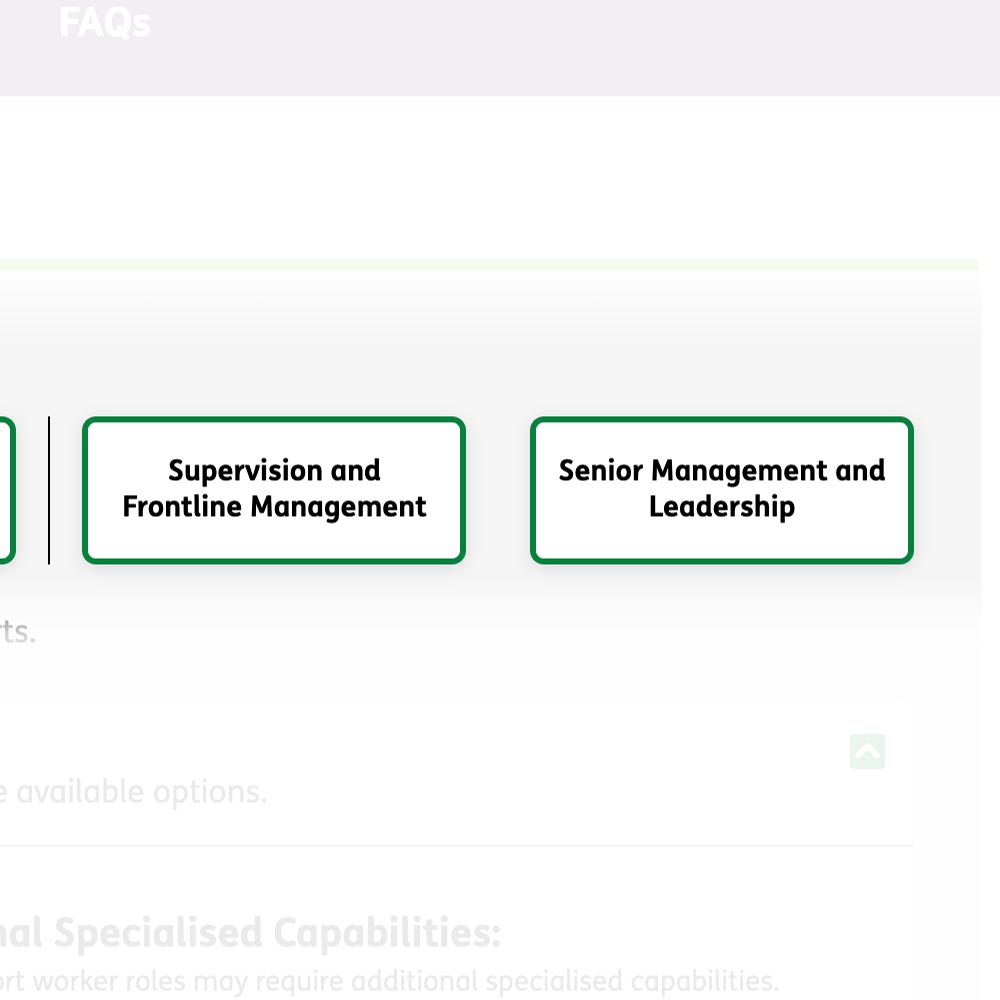Select Supervision and Frontline Management card

pos(274,490)
